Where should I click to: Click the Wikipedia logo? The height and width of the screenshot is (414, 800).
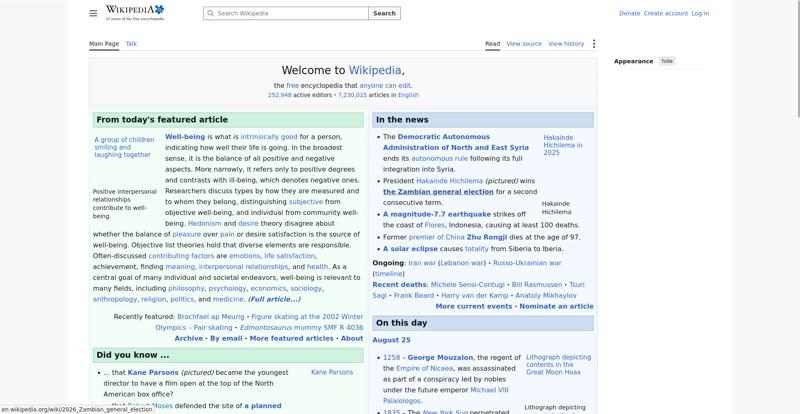pyautogui.click(x=135, y=13)
